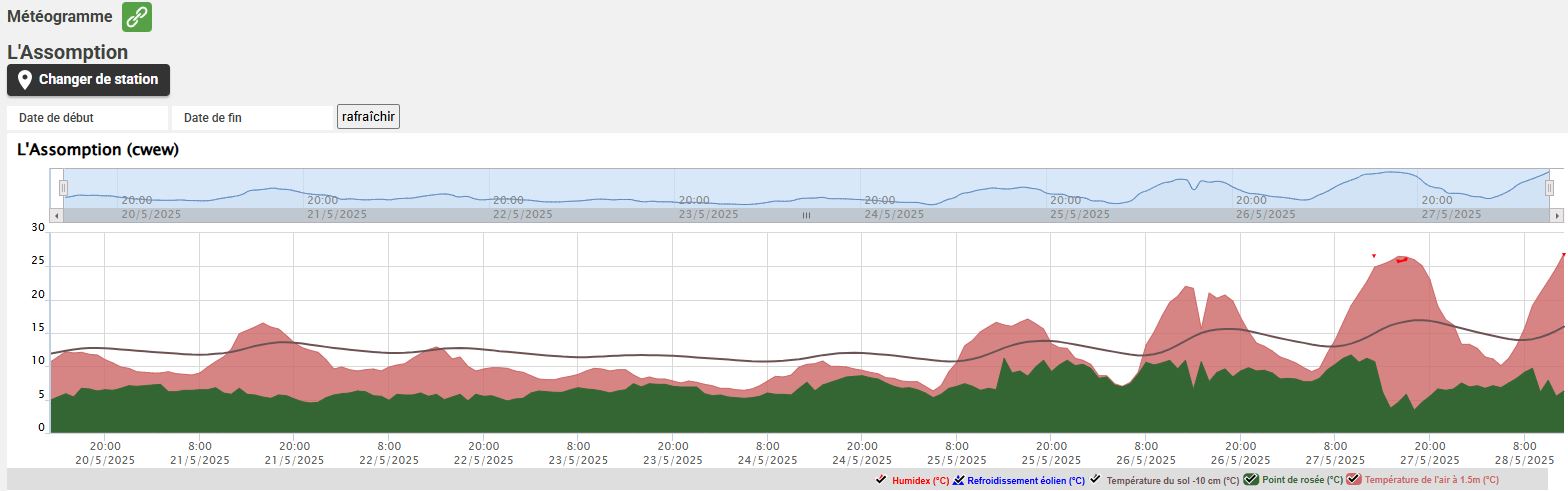Toggle Température du sol -10 cm checkmark
The width and height of the screenshot is (1568, 491).
(x=1096, y=480)
